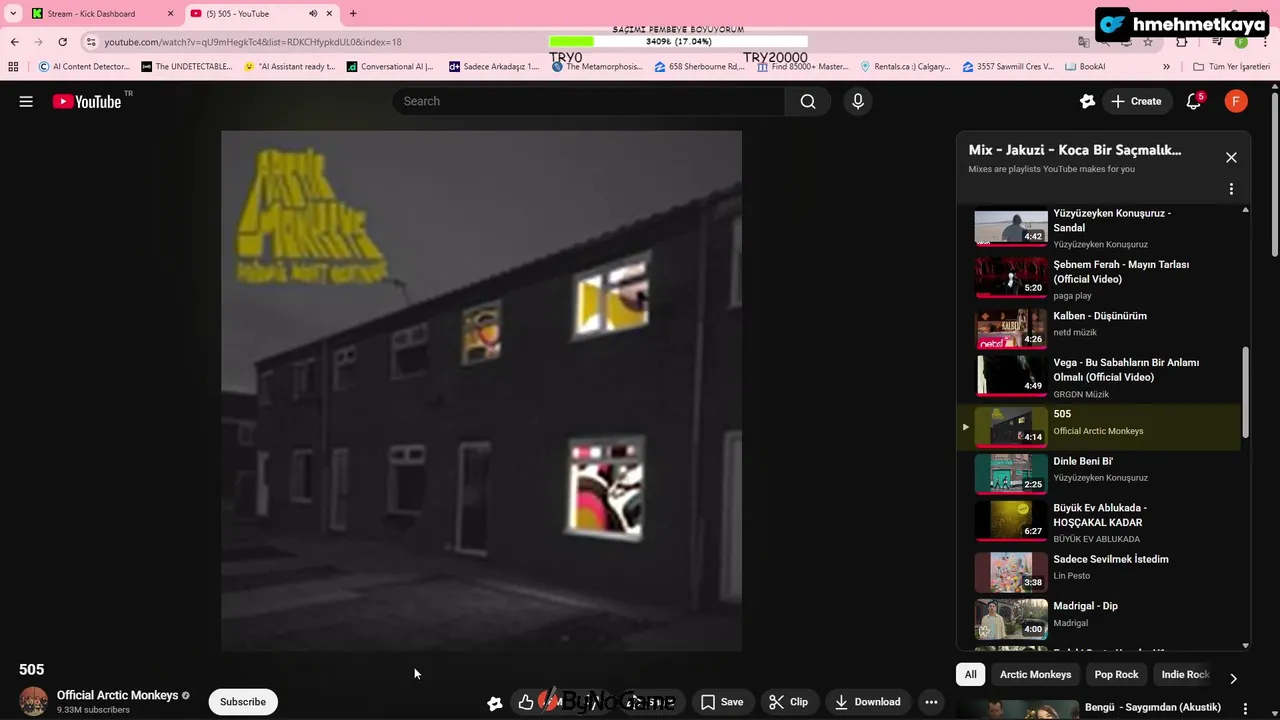
Task: Open the 658 Sherbourne Rd bookmark
Action: (x=700, y=67)
